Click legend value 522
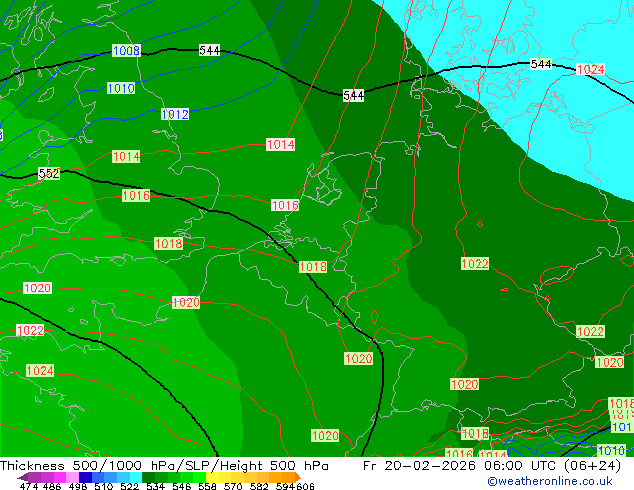The image size is (634, 490). click(x=129, y=486)
